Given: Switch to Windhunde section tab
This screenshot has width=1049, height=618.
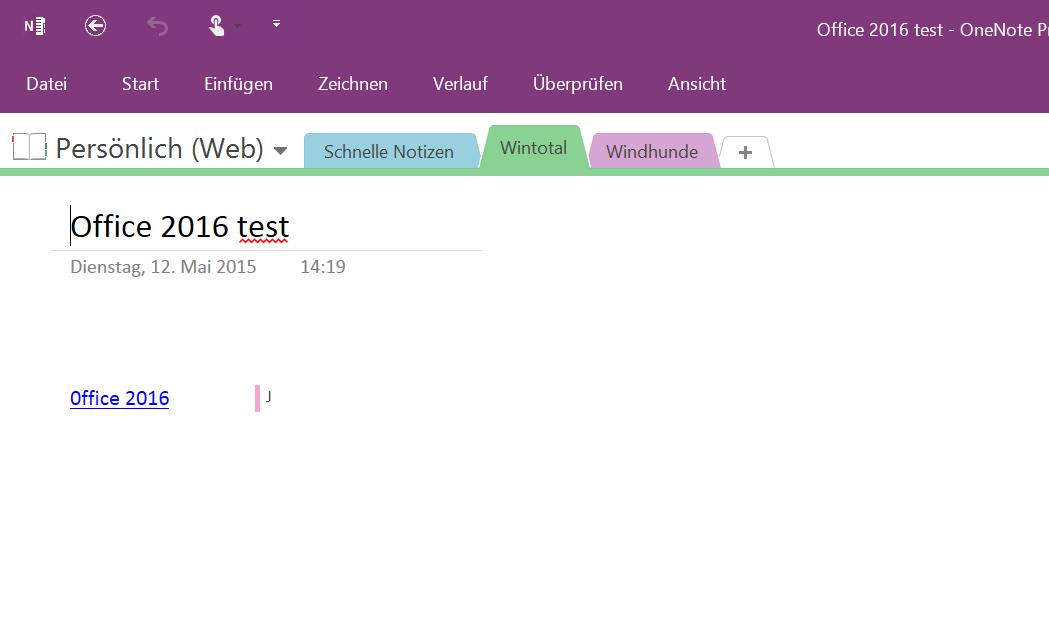Looking at the screenshot, I should 652,151.
